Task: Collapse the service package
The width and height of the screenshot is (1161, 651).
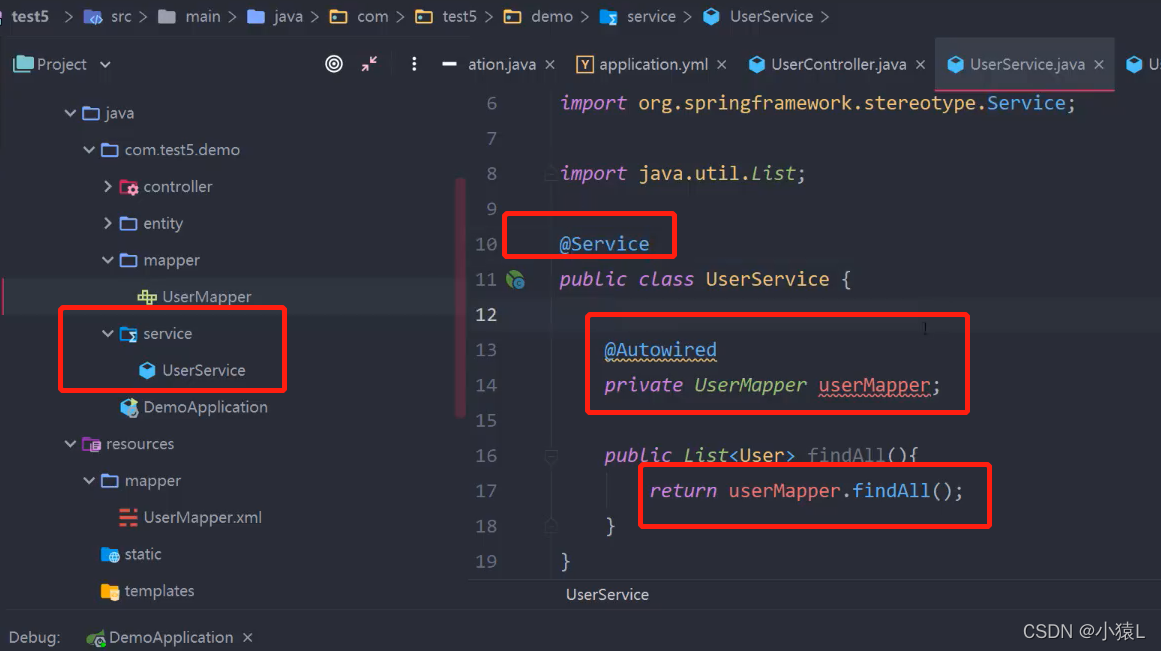Action: pos(107,333)
